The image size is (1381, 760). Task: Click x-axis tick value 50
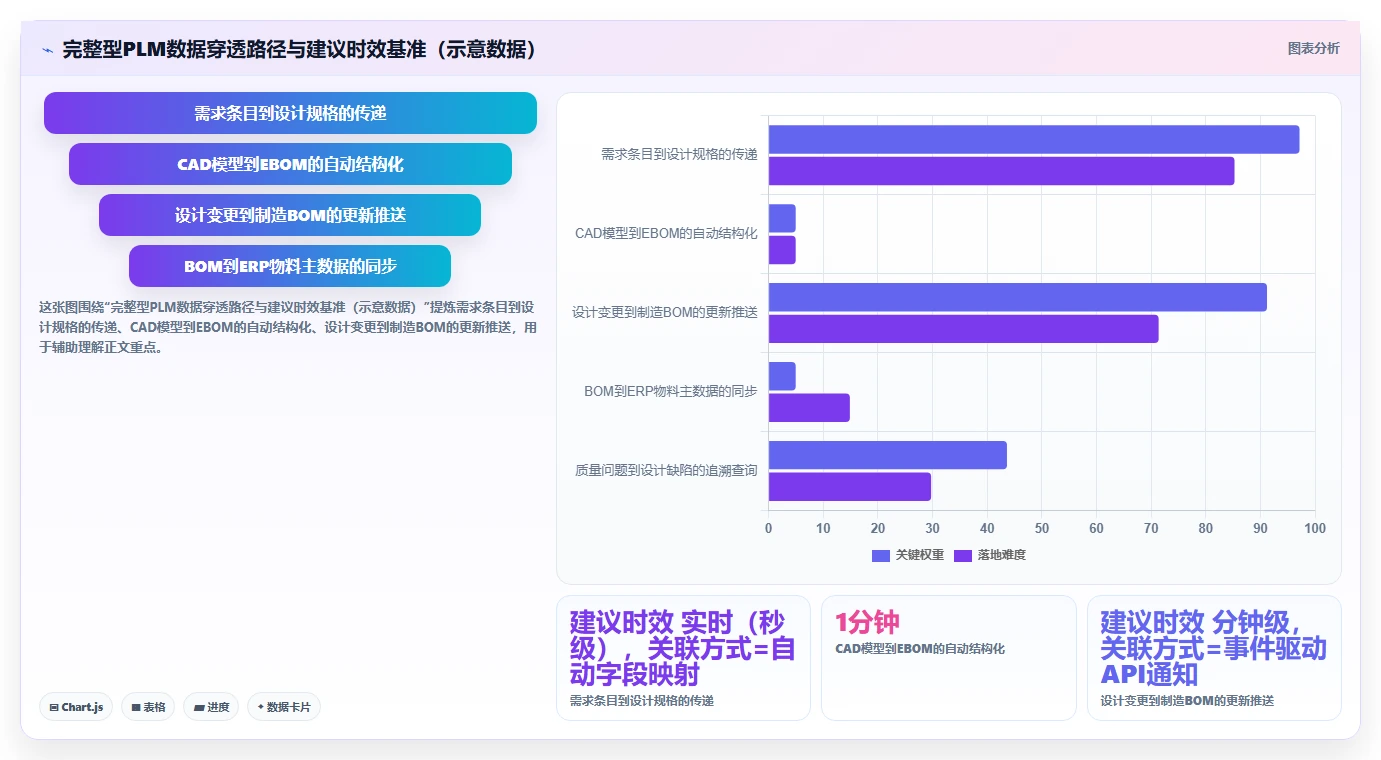(1042, 528)
